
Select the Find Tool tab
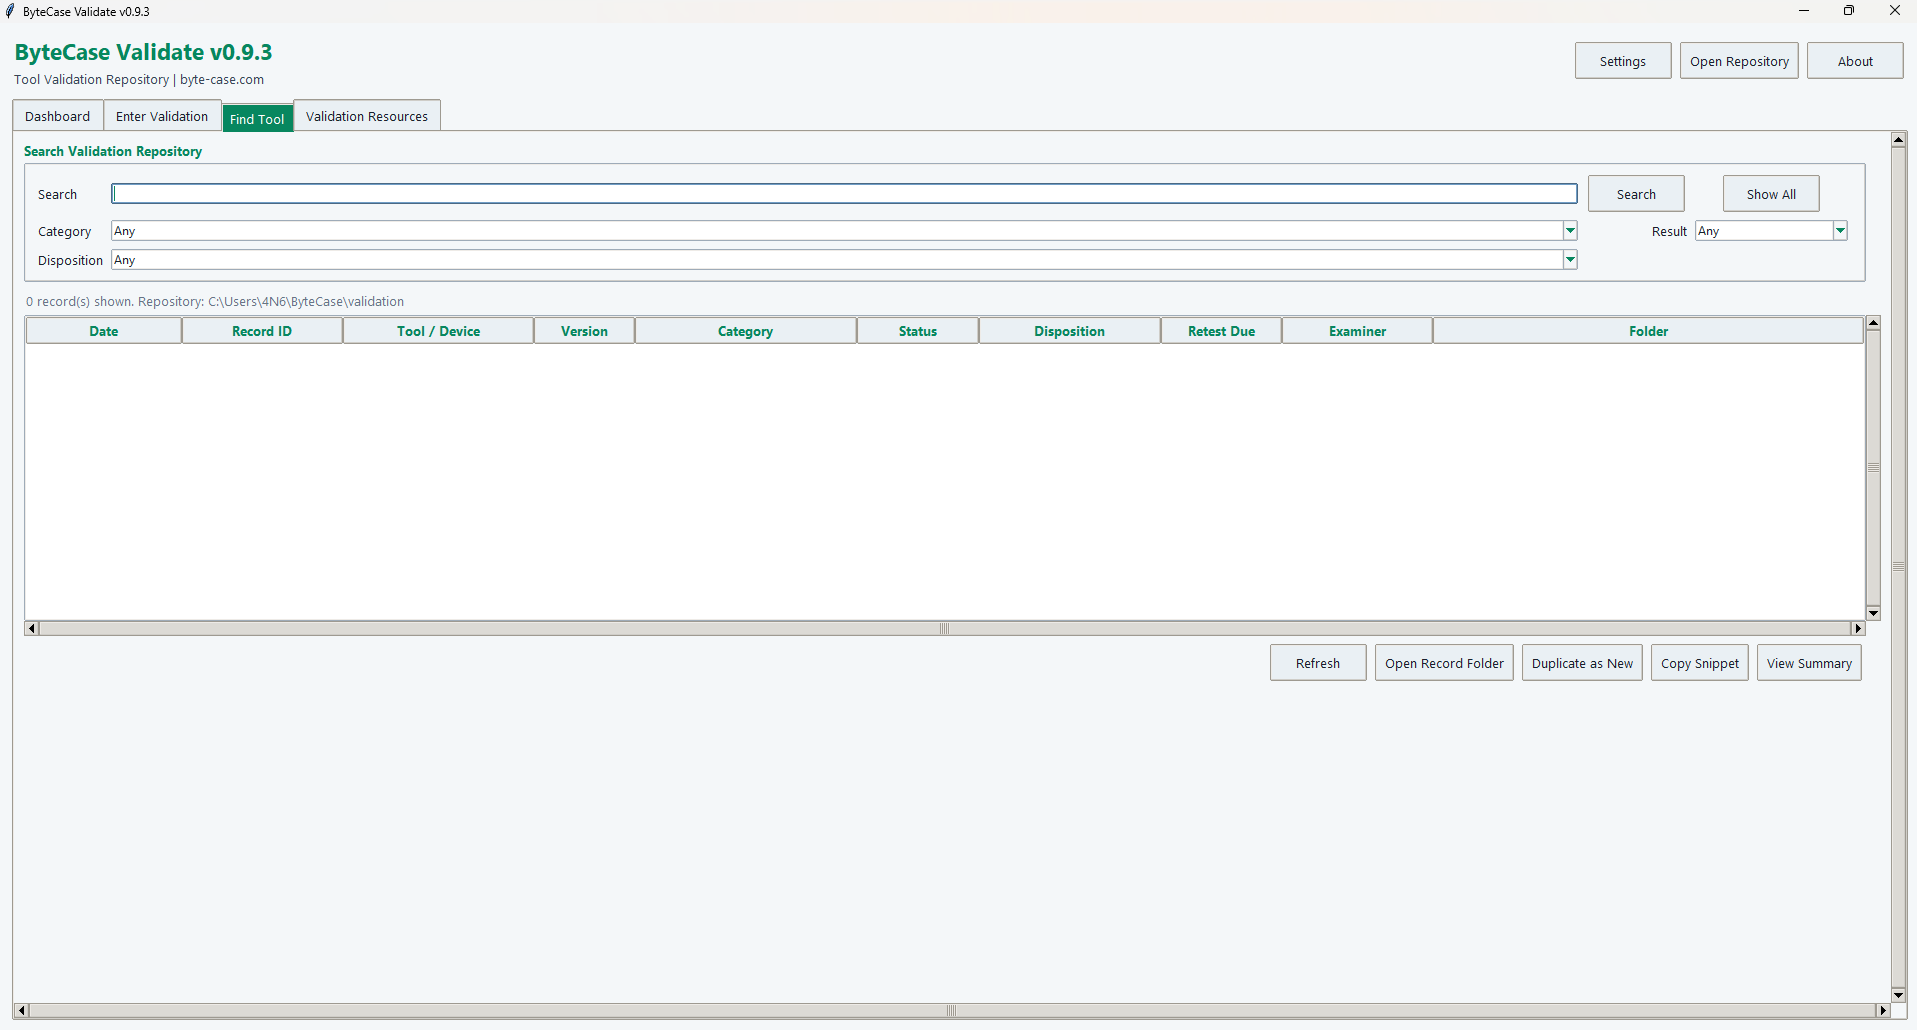pos(257,118)
